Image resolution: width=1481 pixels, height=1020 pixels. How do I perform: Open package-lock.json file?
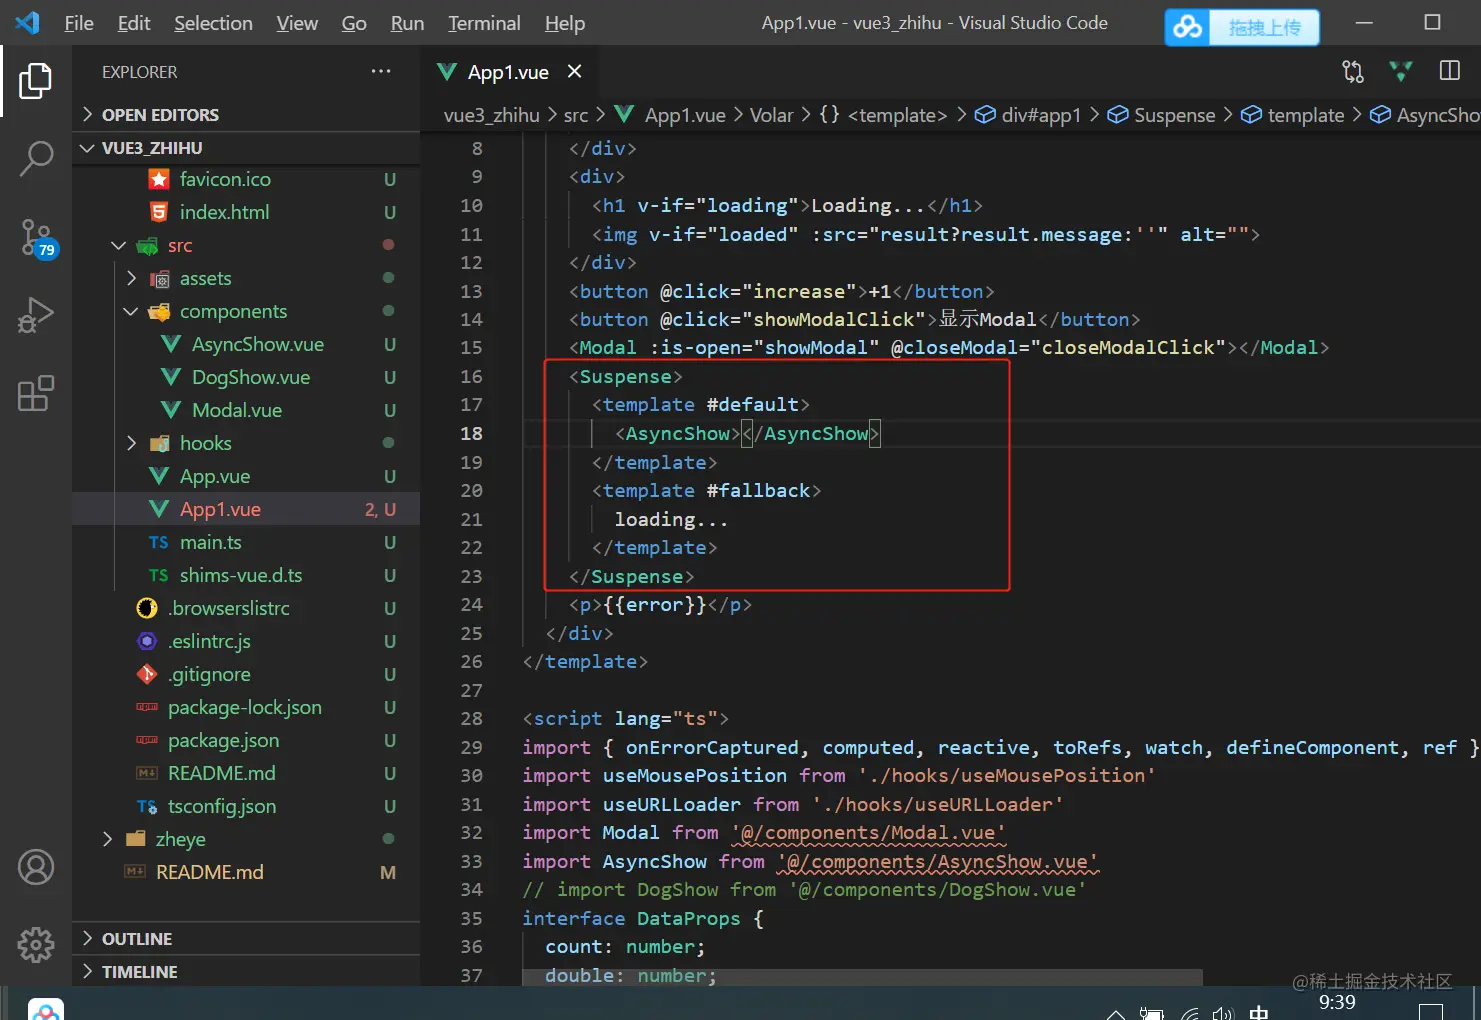tap(246, 707)
